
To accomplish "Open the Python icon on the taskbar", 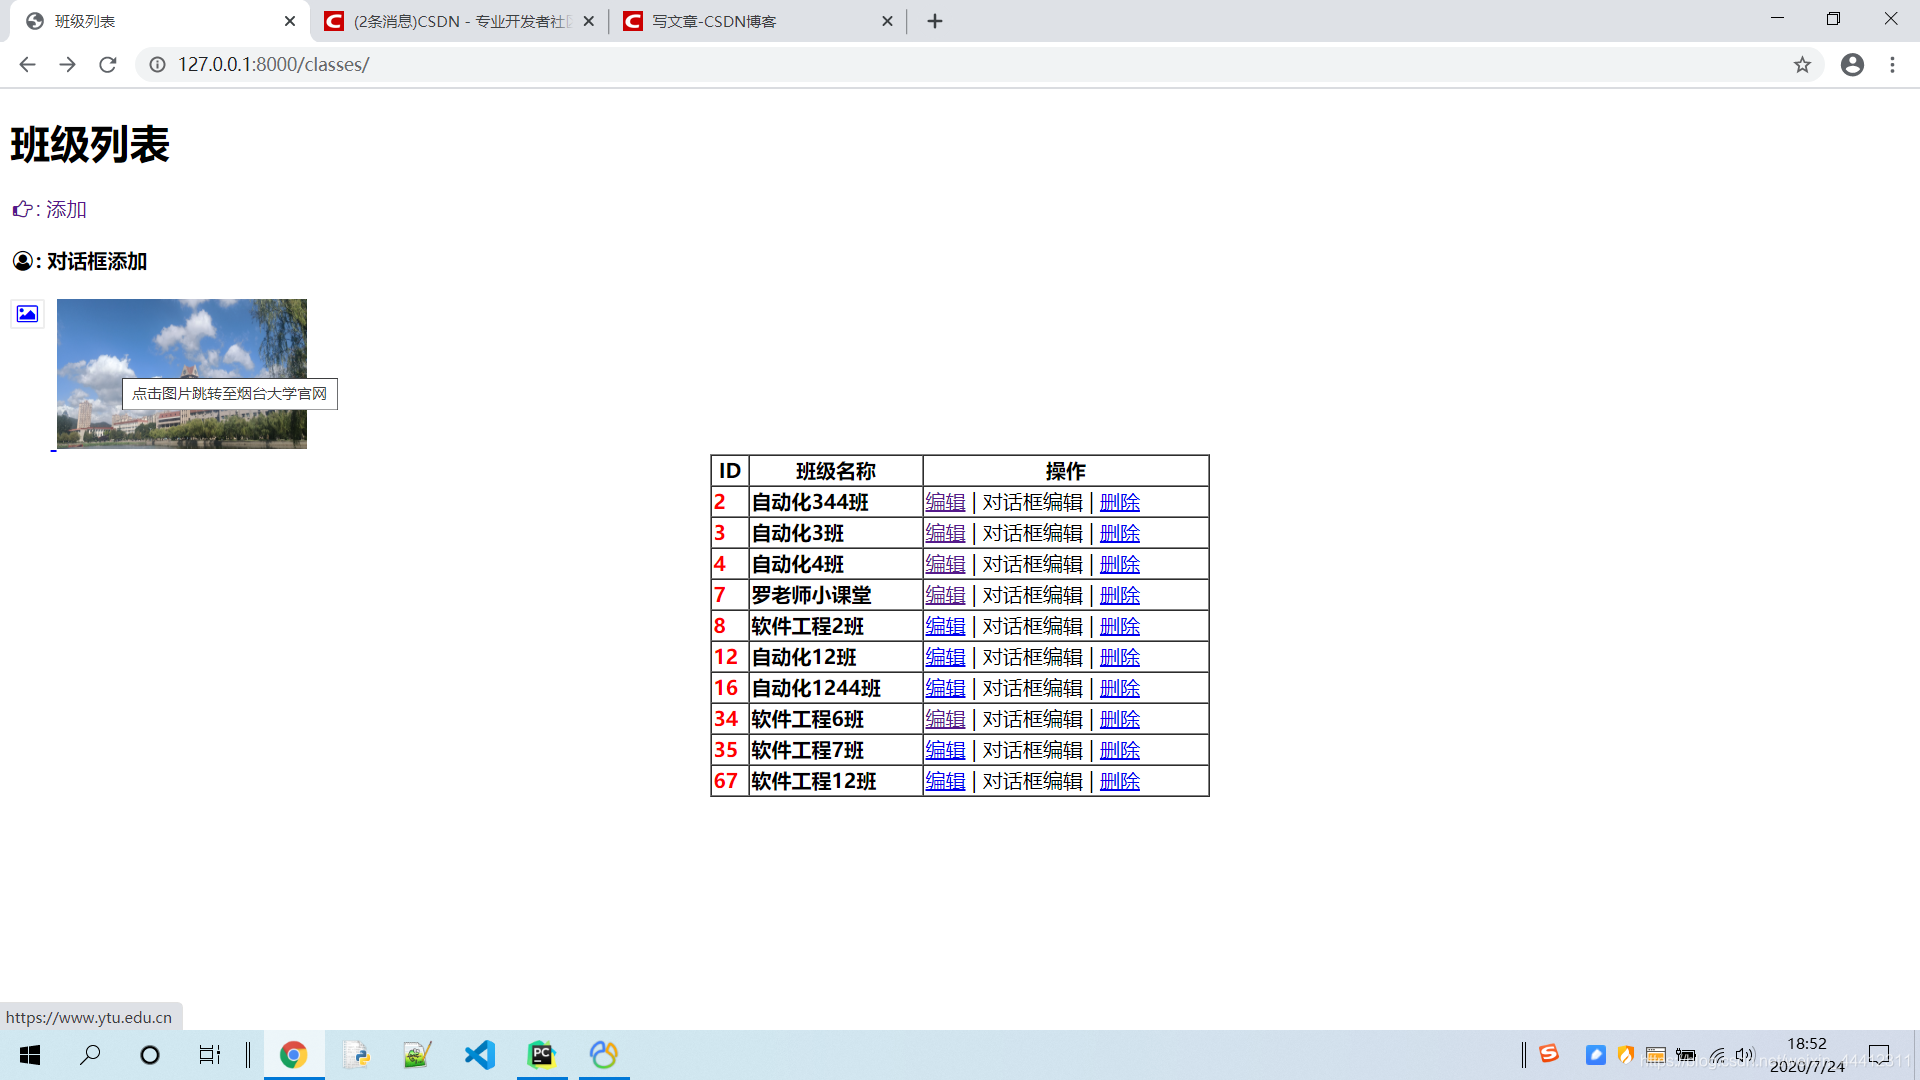I will pyautogui.click(x=356, y=1055).
